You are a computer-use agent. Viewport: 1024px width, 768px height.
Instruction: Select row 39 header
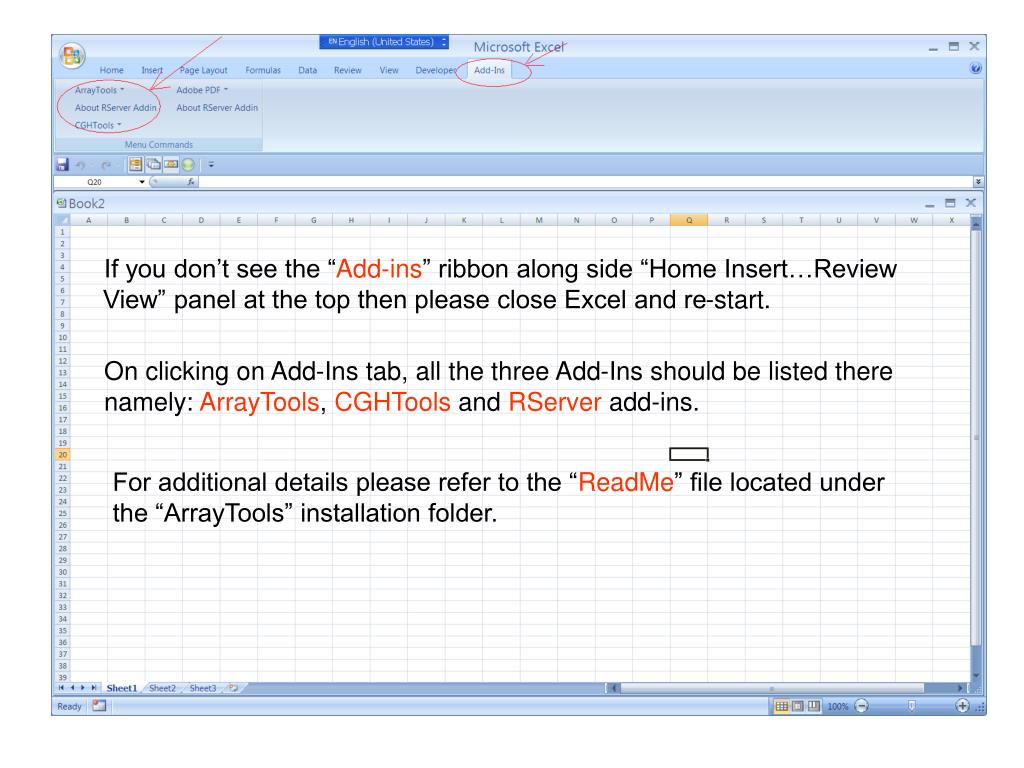pos(62,677)
